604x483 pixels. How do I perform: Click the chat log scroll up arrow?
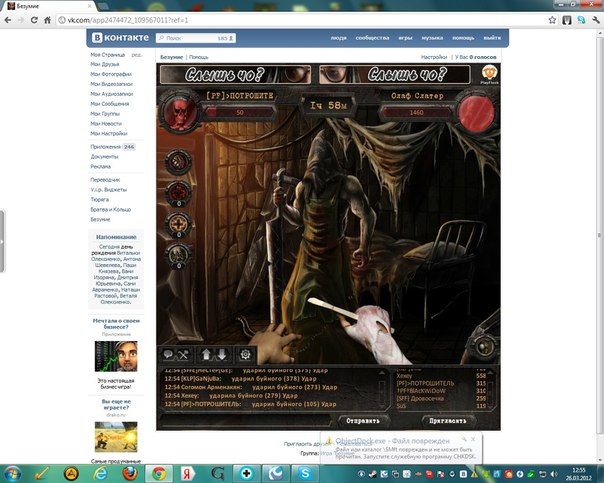coord(382,372)
